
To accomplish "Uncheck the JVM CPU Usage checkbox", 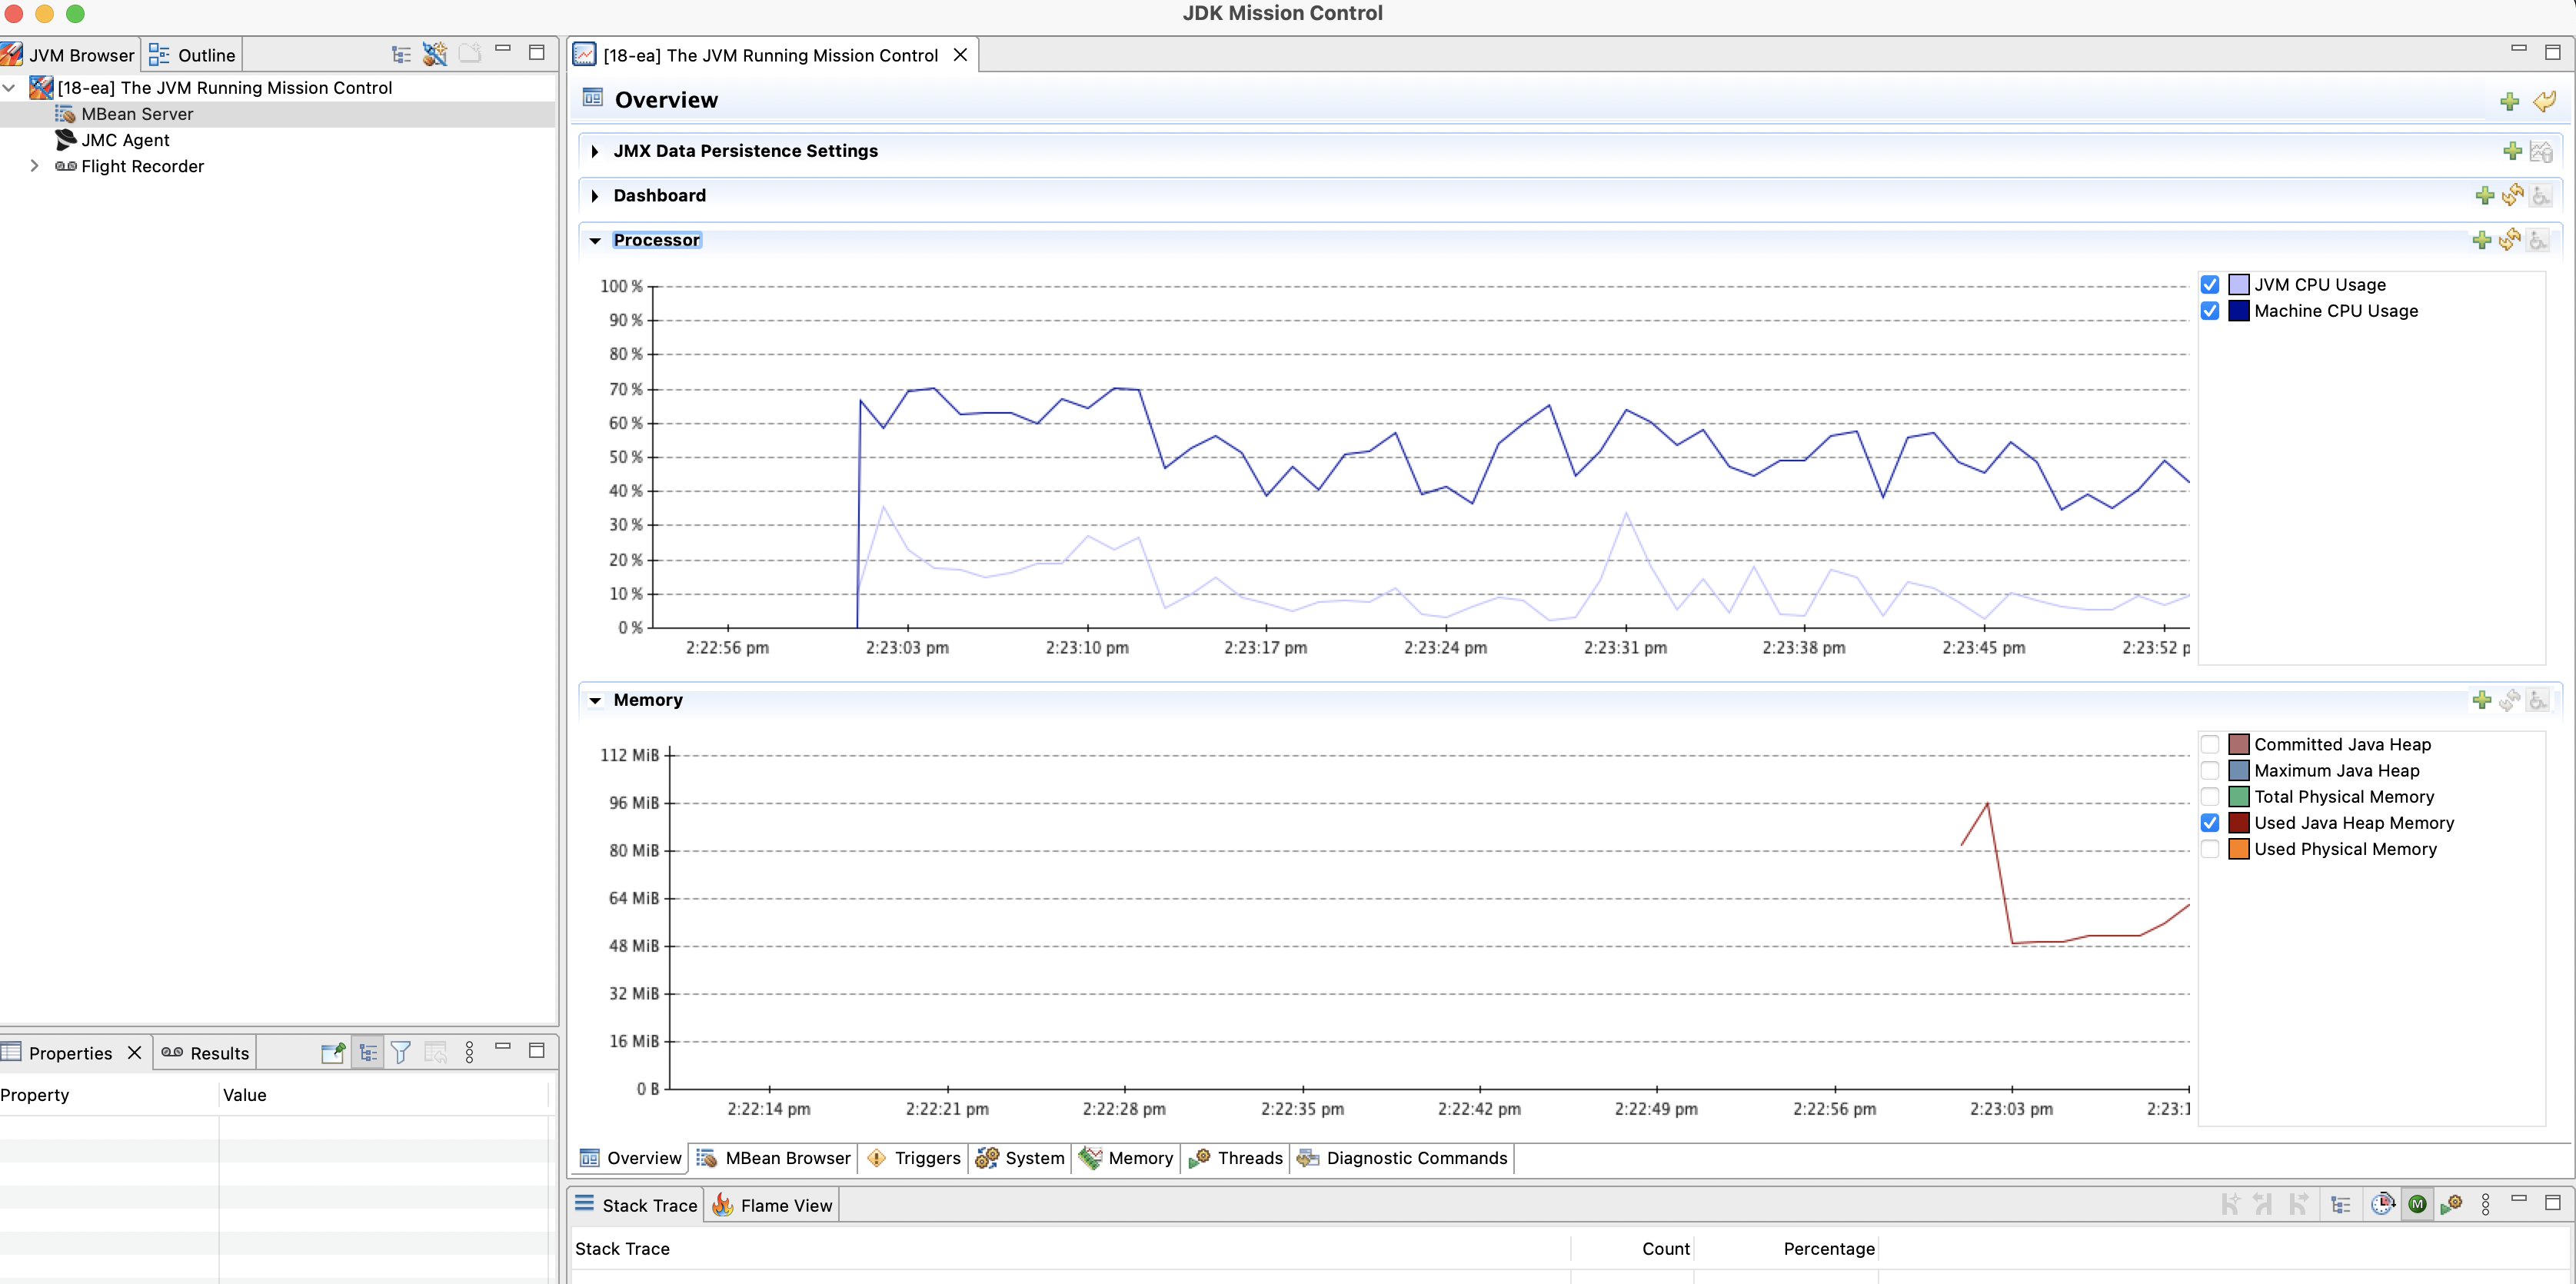I will click(x=2210, y=285).
